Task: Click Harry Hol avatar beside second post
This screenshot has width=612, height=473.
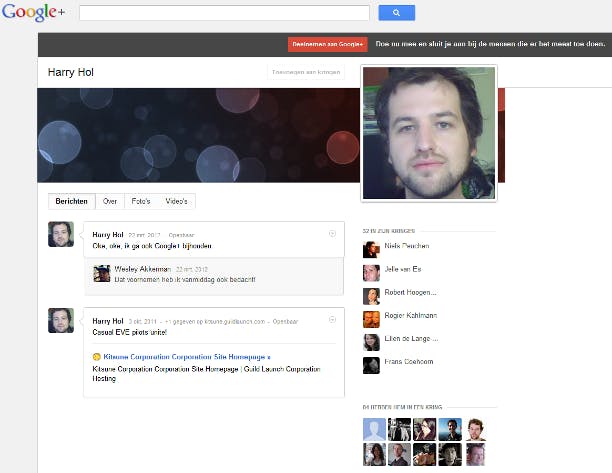Action: pos(61,320)
